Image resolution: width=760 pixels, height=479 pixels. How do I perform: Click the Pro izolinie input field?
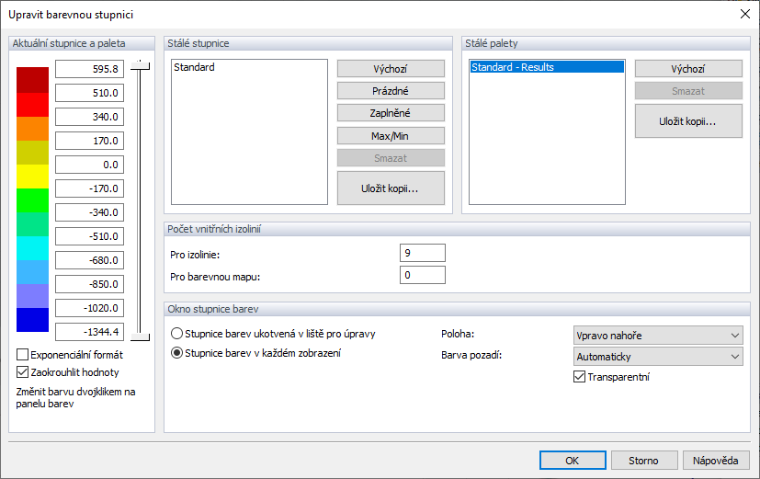pos(423,253)
